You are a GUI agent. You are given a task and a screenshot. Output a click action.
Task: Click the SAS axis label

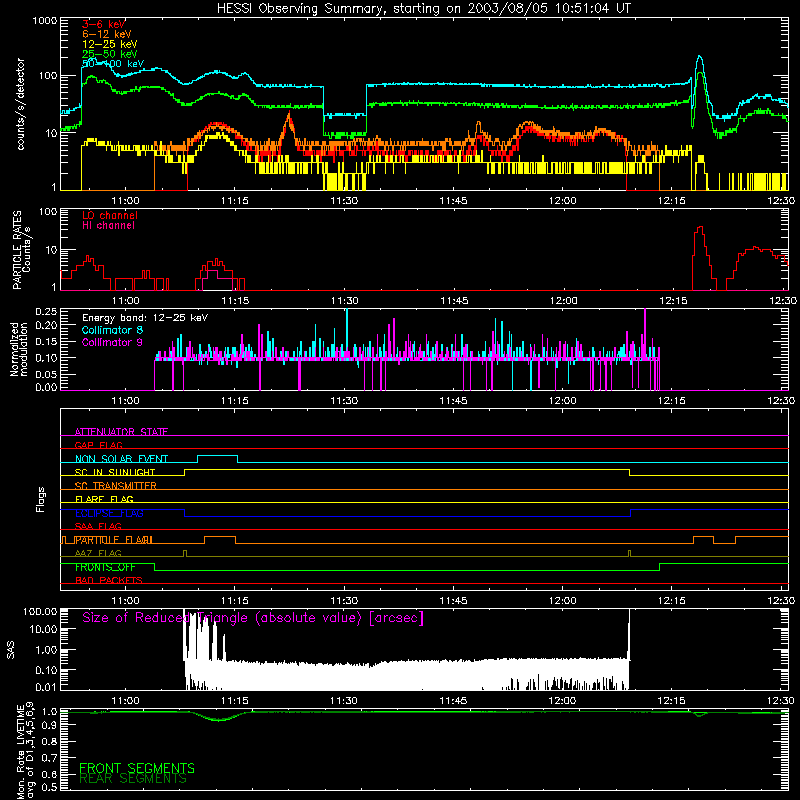(11, 649)
